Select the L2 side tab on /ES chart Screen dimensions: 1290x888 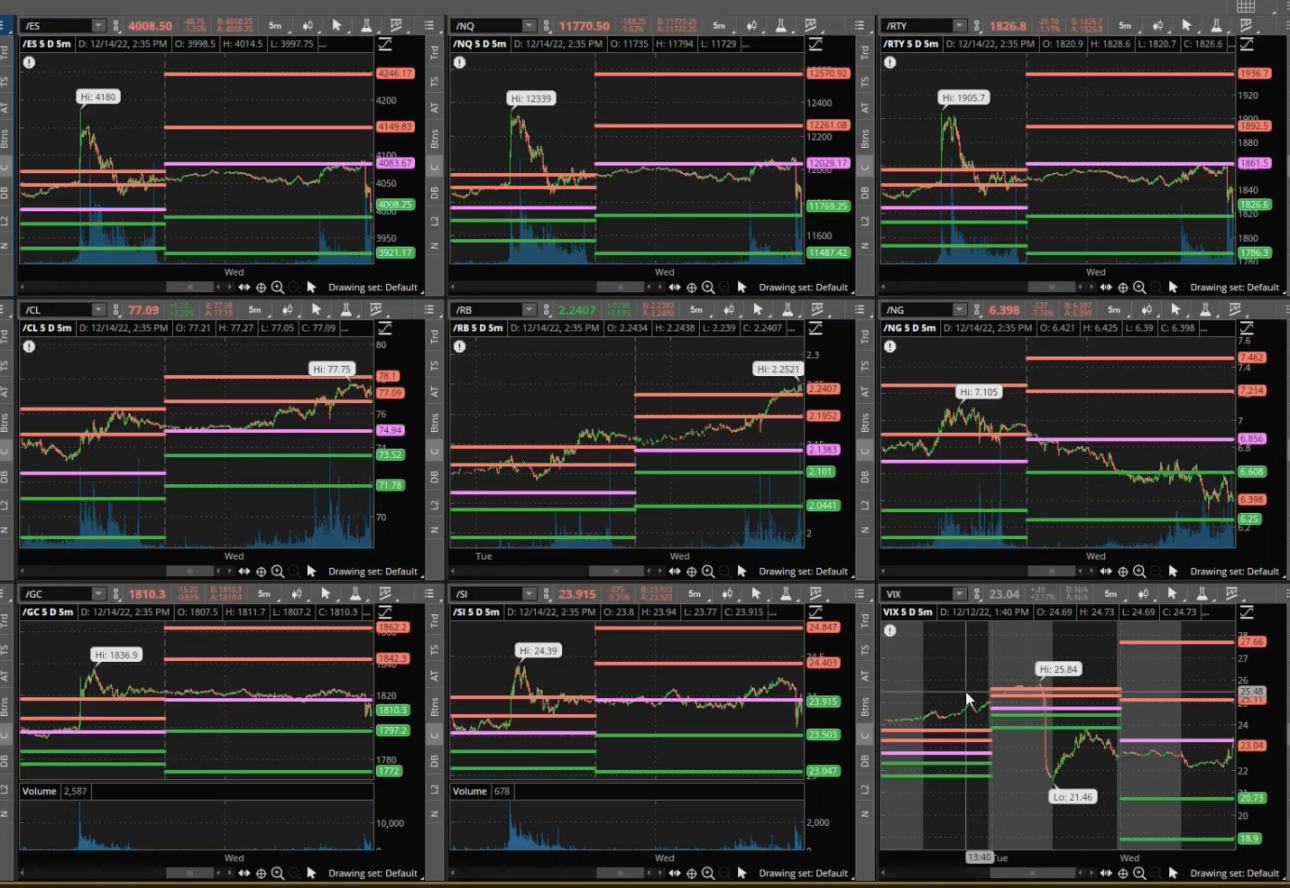(7, 221)
